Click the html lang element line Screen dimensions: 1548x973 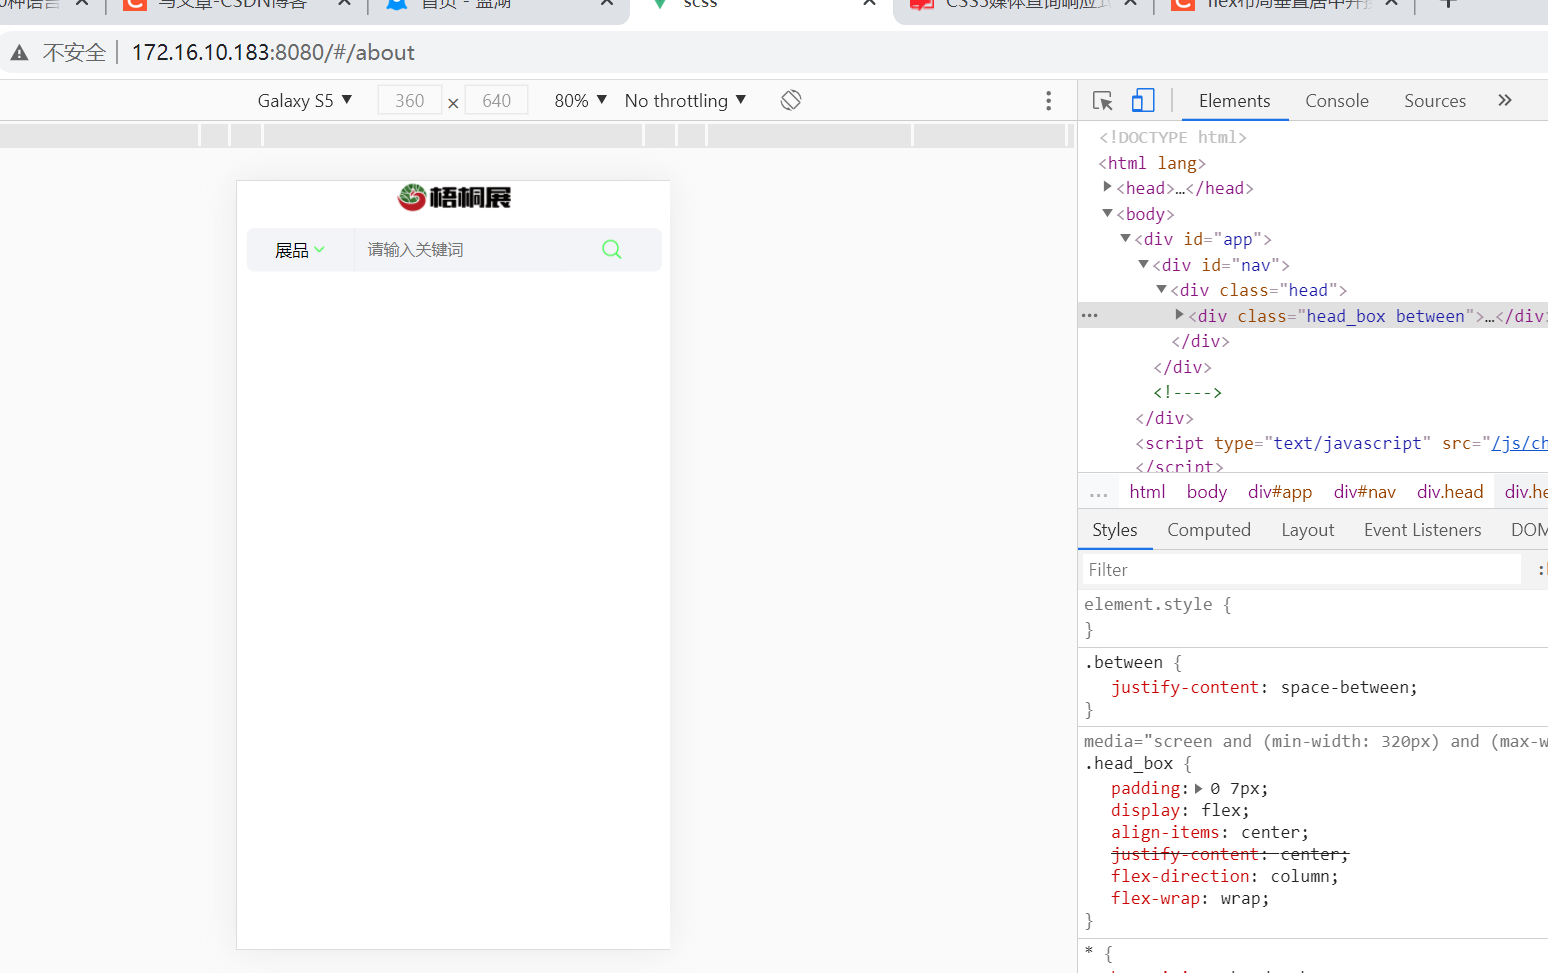tap(1152, 163)
